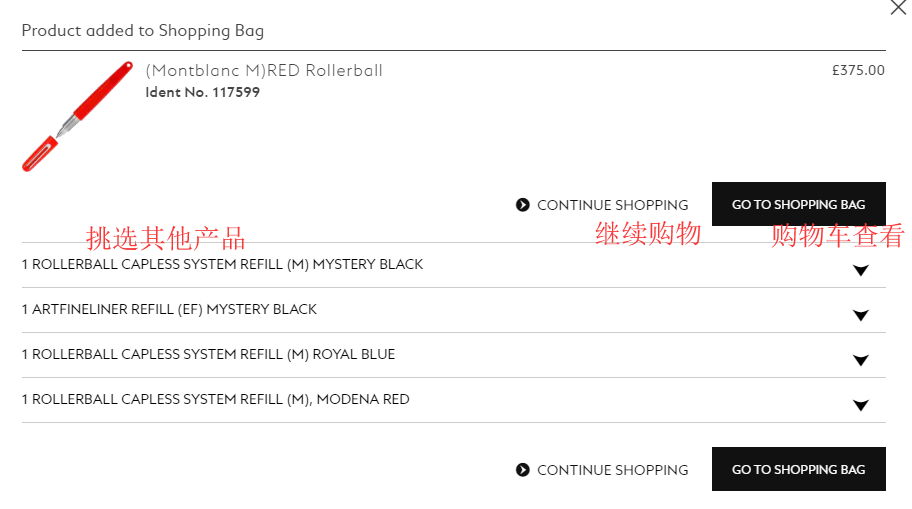Screen dimensions: 912x509
Task: Select the Rollerball Refill Royal Blue row label
Action: (208, 354)
